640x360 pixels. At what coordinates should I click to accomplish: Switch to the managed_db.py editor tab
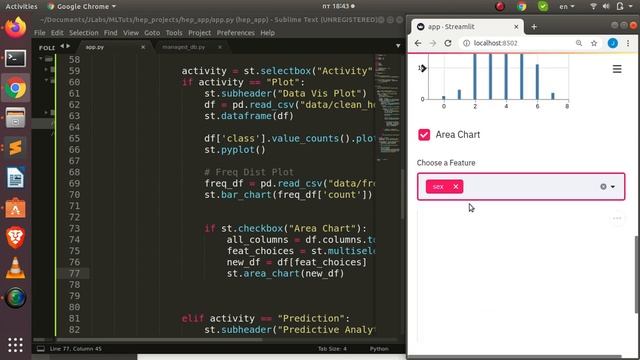[x=184, y=47]
